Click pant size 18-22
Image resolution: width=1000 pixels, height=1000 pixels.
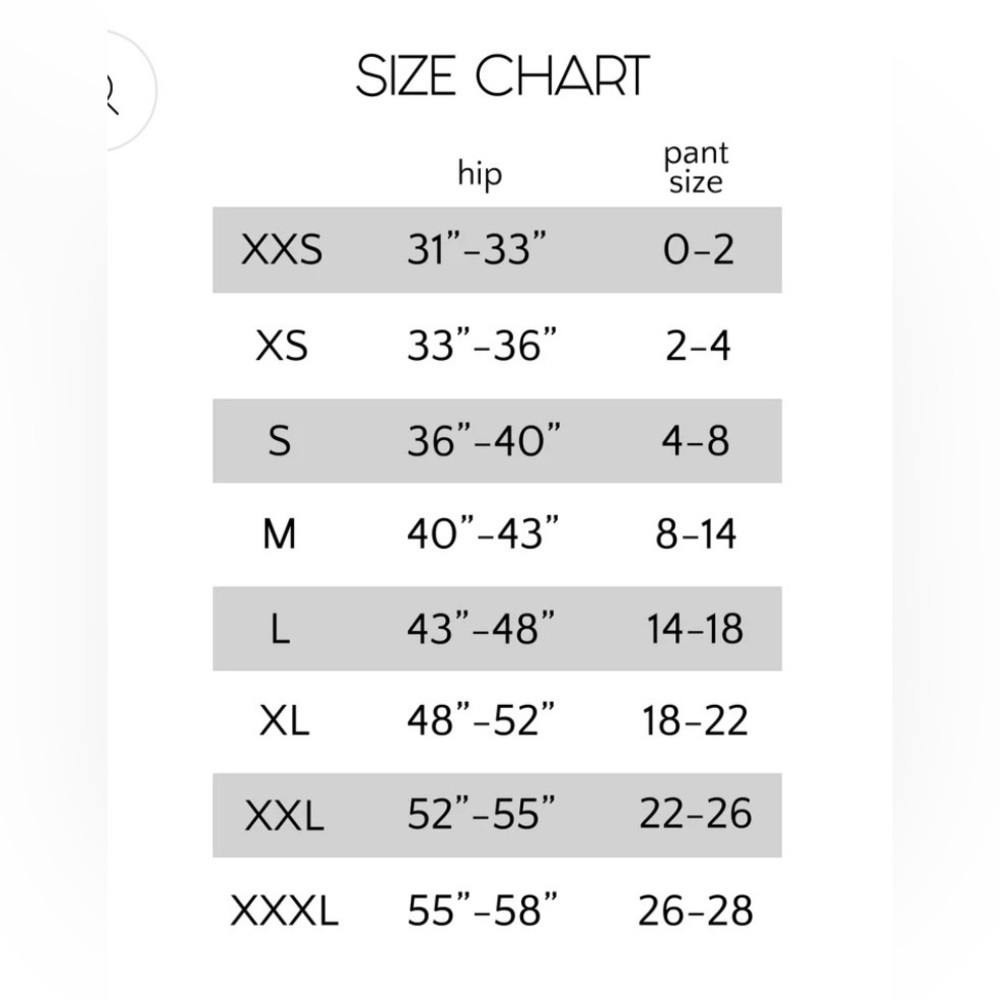[x=696, y=721]
